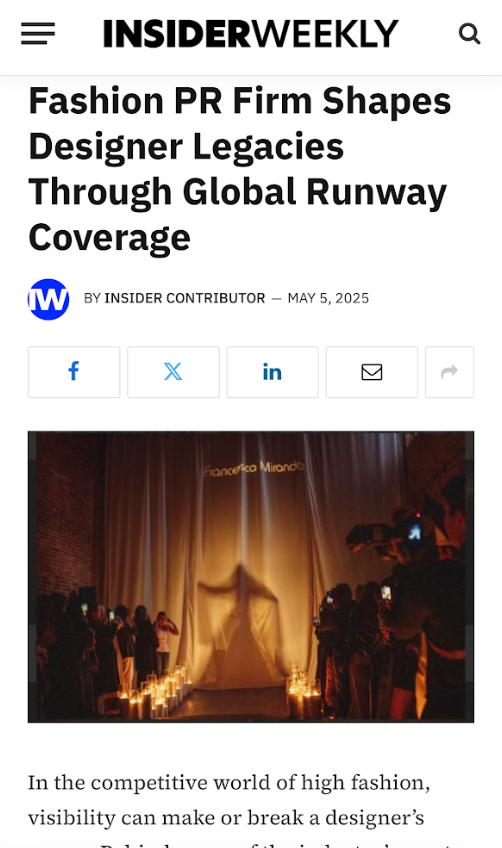Viewport: 502px width, 848px height.
Task: Share article on X
Action: coord(173,372)
